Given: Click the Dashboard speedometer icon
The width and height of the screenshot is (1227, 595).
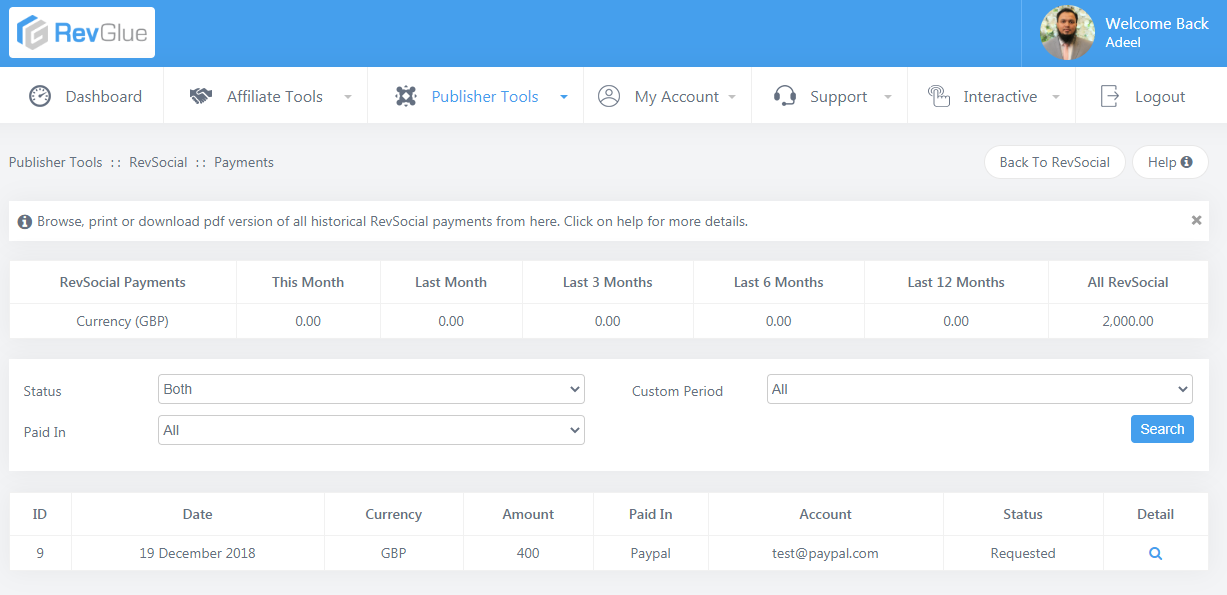Looking at the screenshot, I should (40, 96).
